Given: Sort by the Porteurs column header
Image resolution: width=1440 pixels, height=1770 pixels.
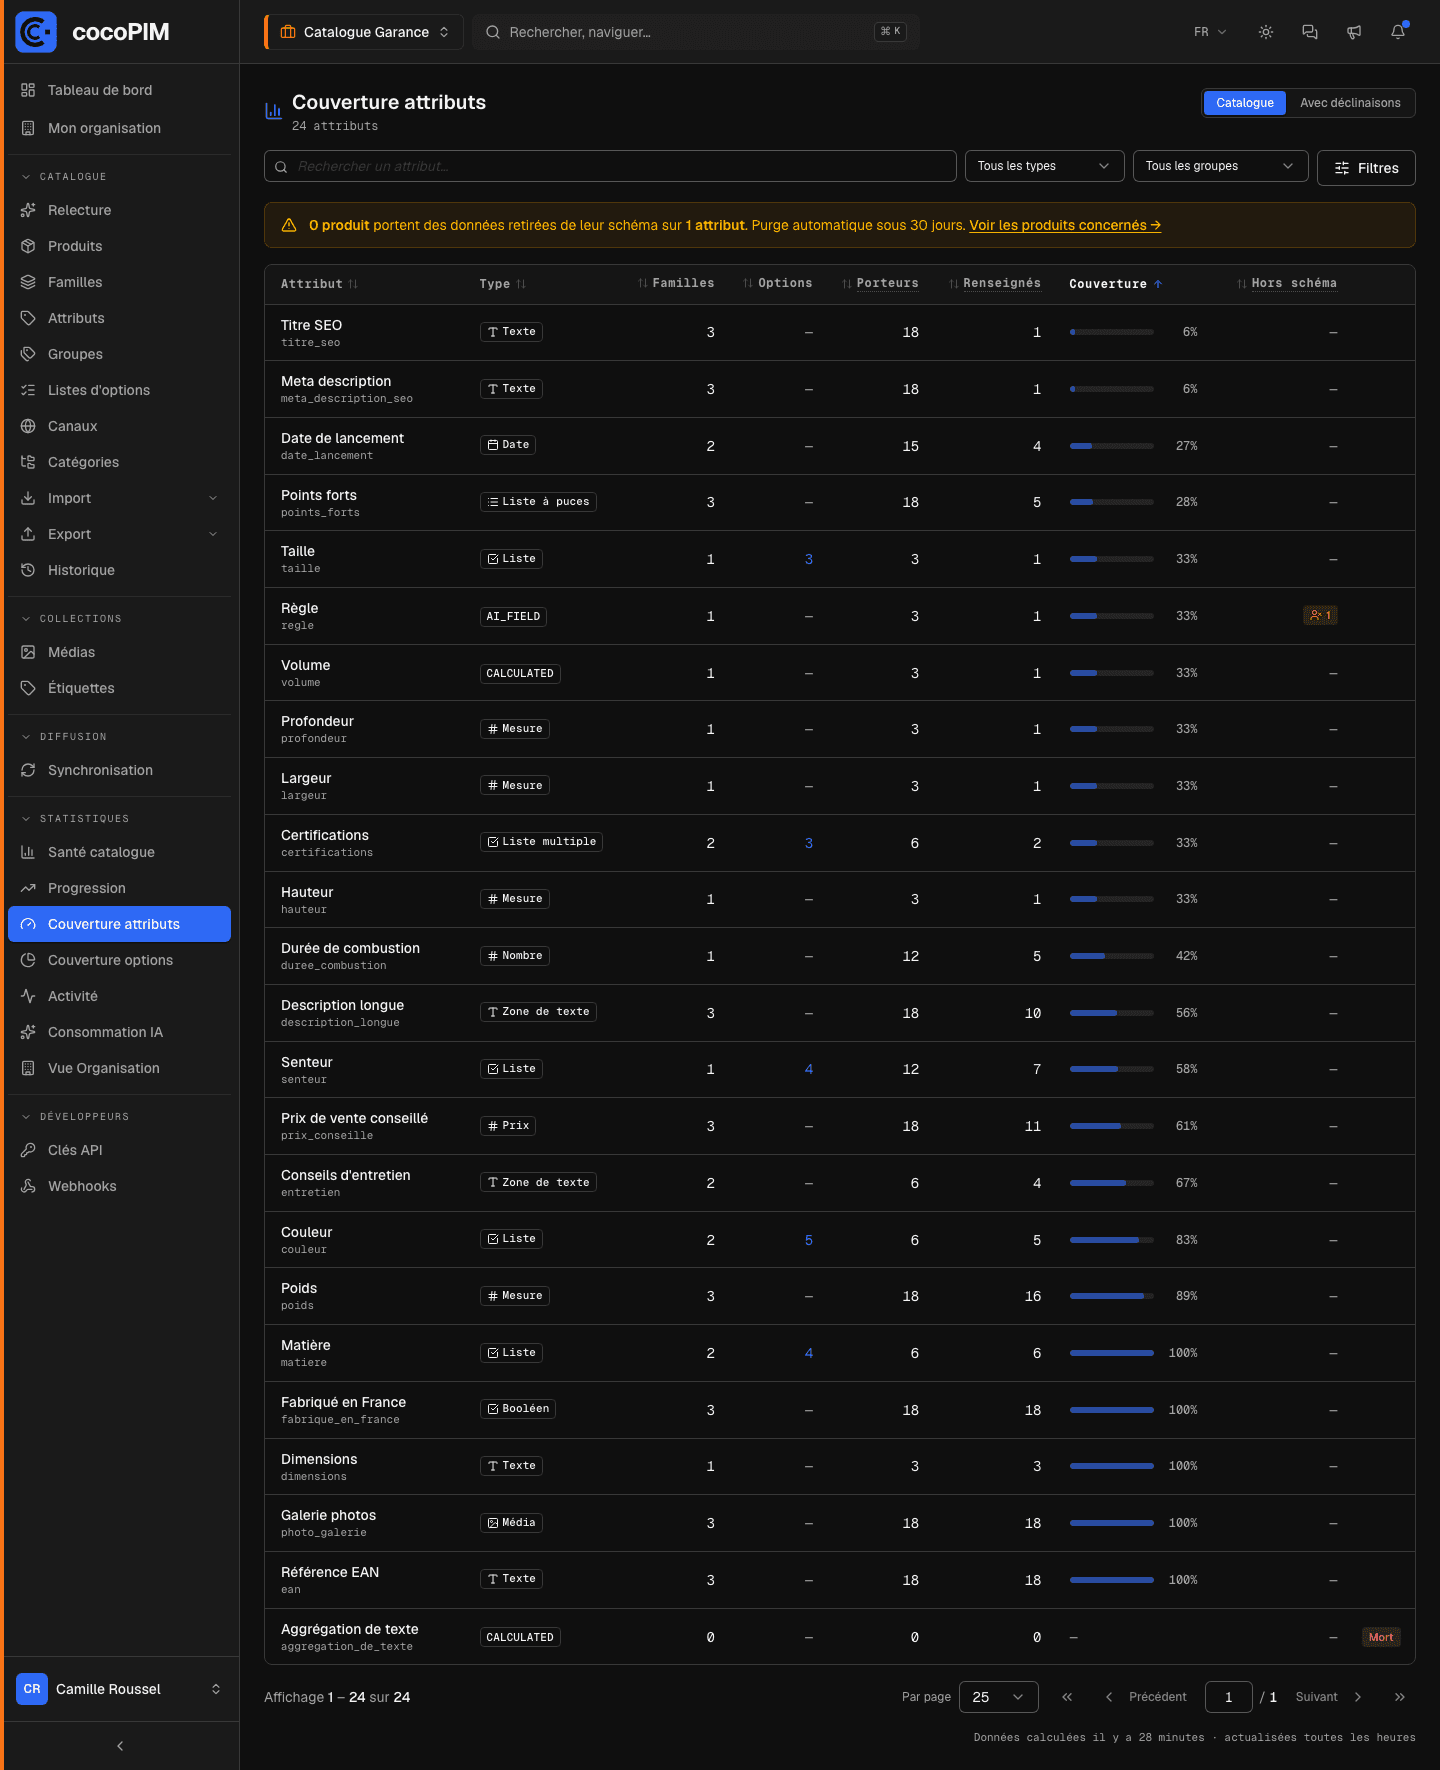Looking at the screenshot, I should [880, 284].
